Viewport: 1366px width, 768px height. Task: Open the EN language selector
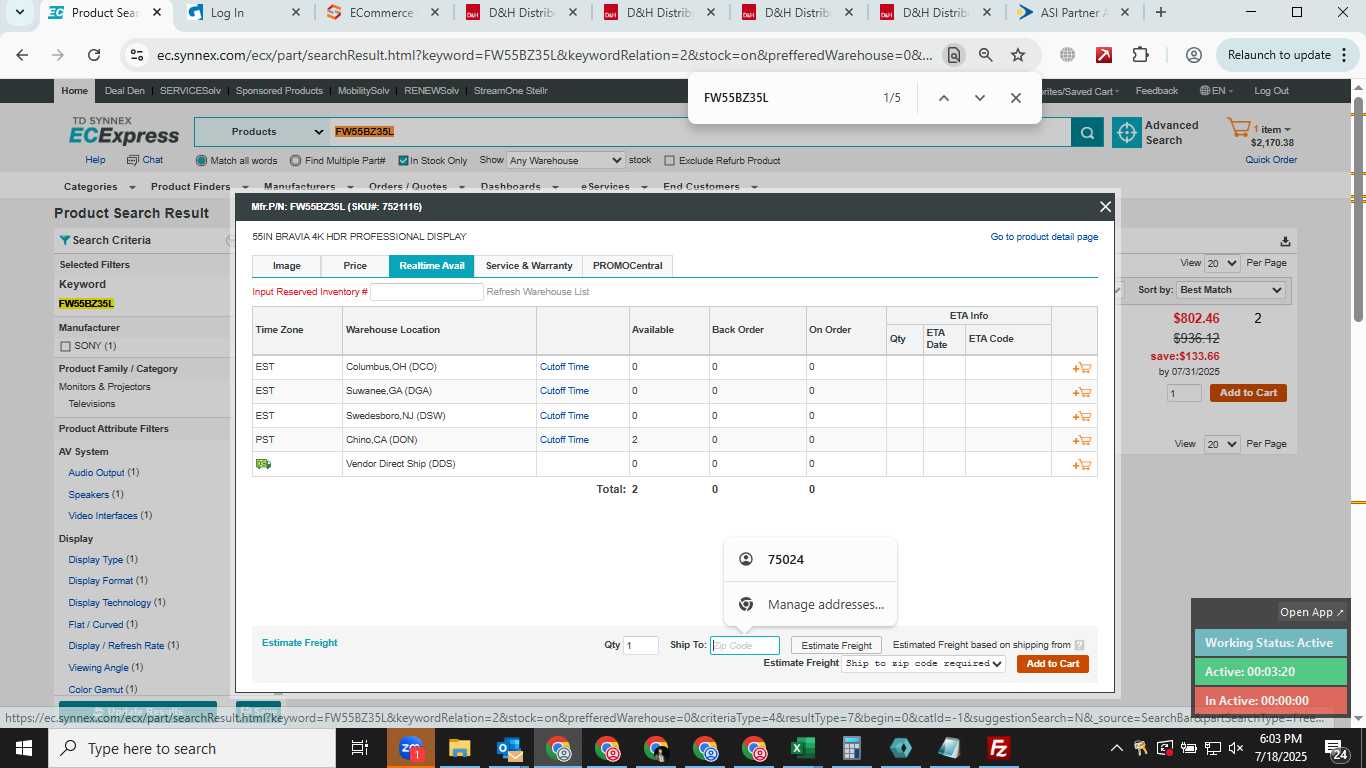pos(1216,91)
